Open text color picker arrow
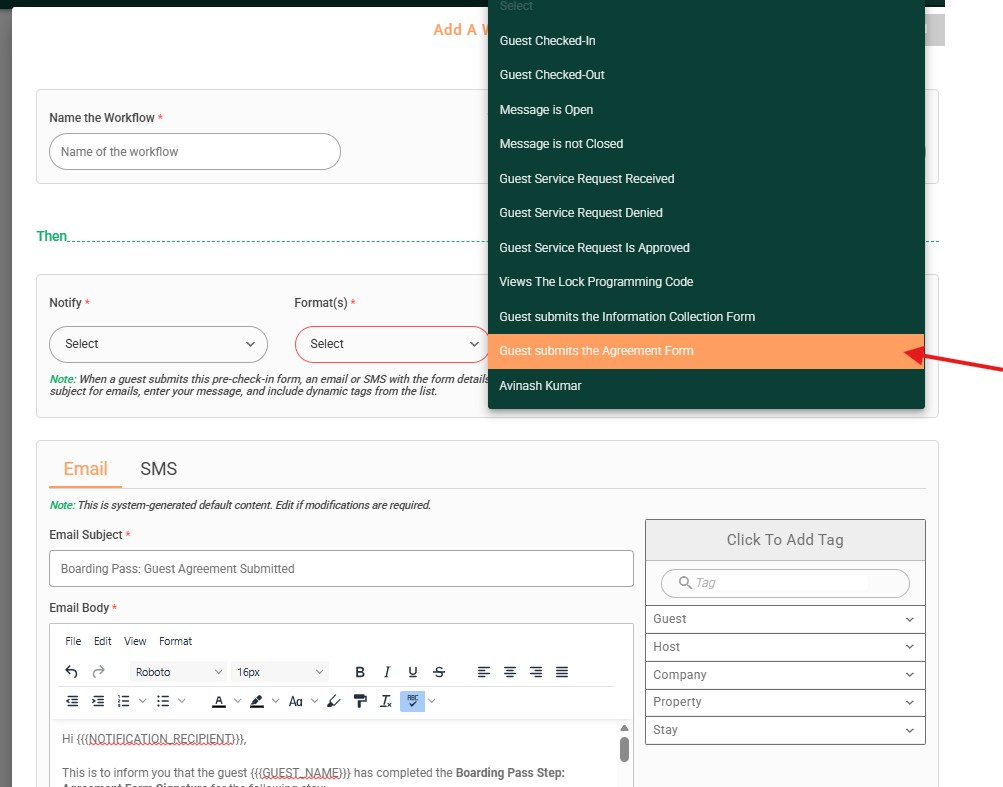The width and height of the screenshot is (1003, 787). tap(237, 701)
